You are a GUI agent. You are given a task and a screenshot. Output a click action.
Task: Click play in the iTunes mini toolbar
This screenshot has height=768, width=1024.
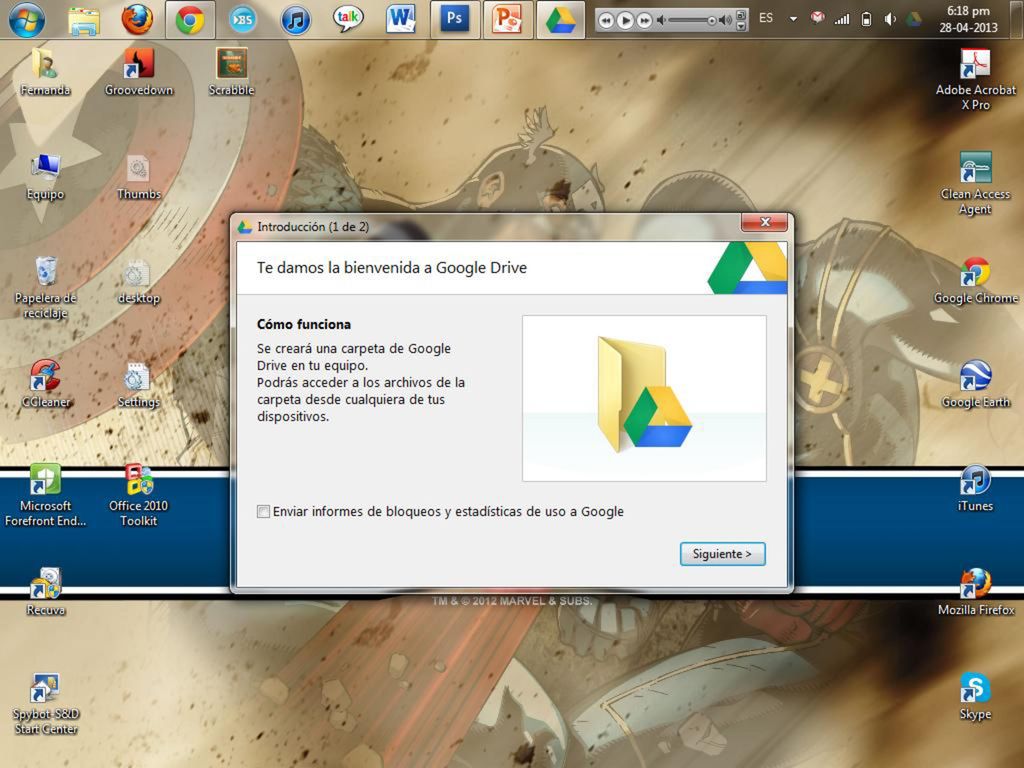point(625,21)
